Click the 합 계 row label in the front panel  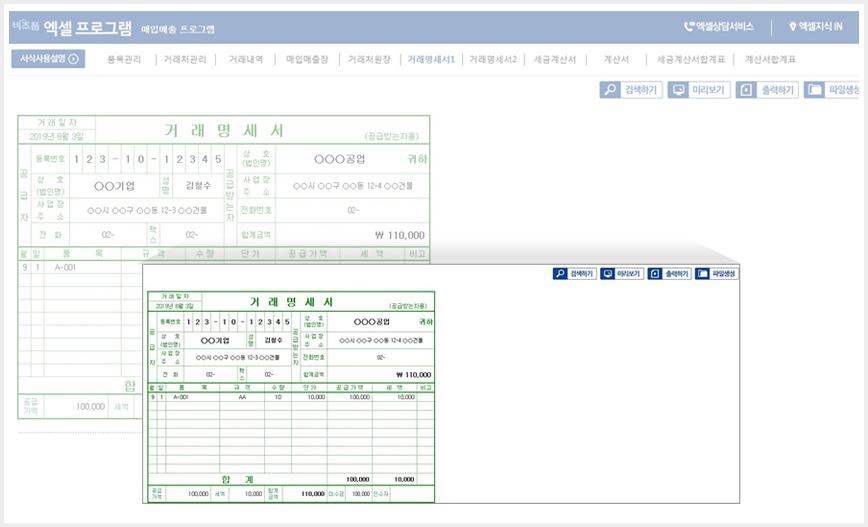(237, 479)
